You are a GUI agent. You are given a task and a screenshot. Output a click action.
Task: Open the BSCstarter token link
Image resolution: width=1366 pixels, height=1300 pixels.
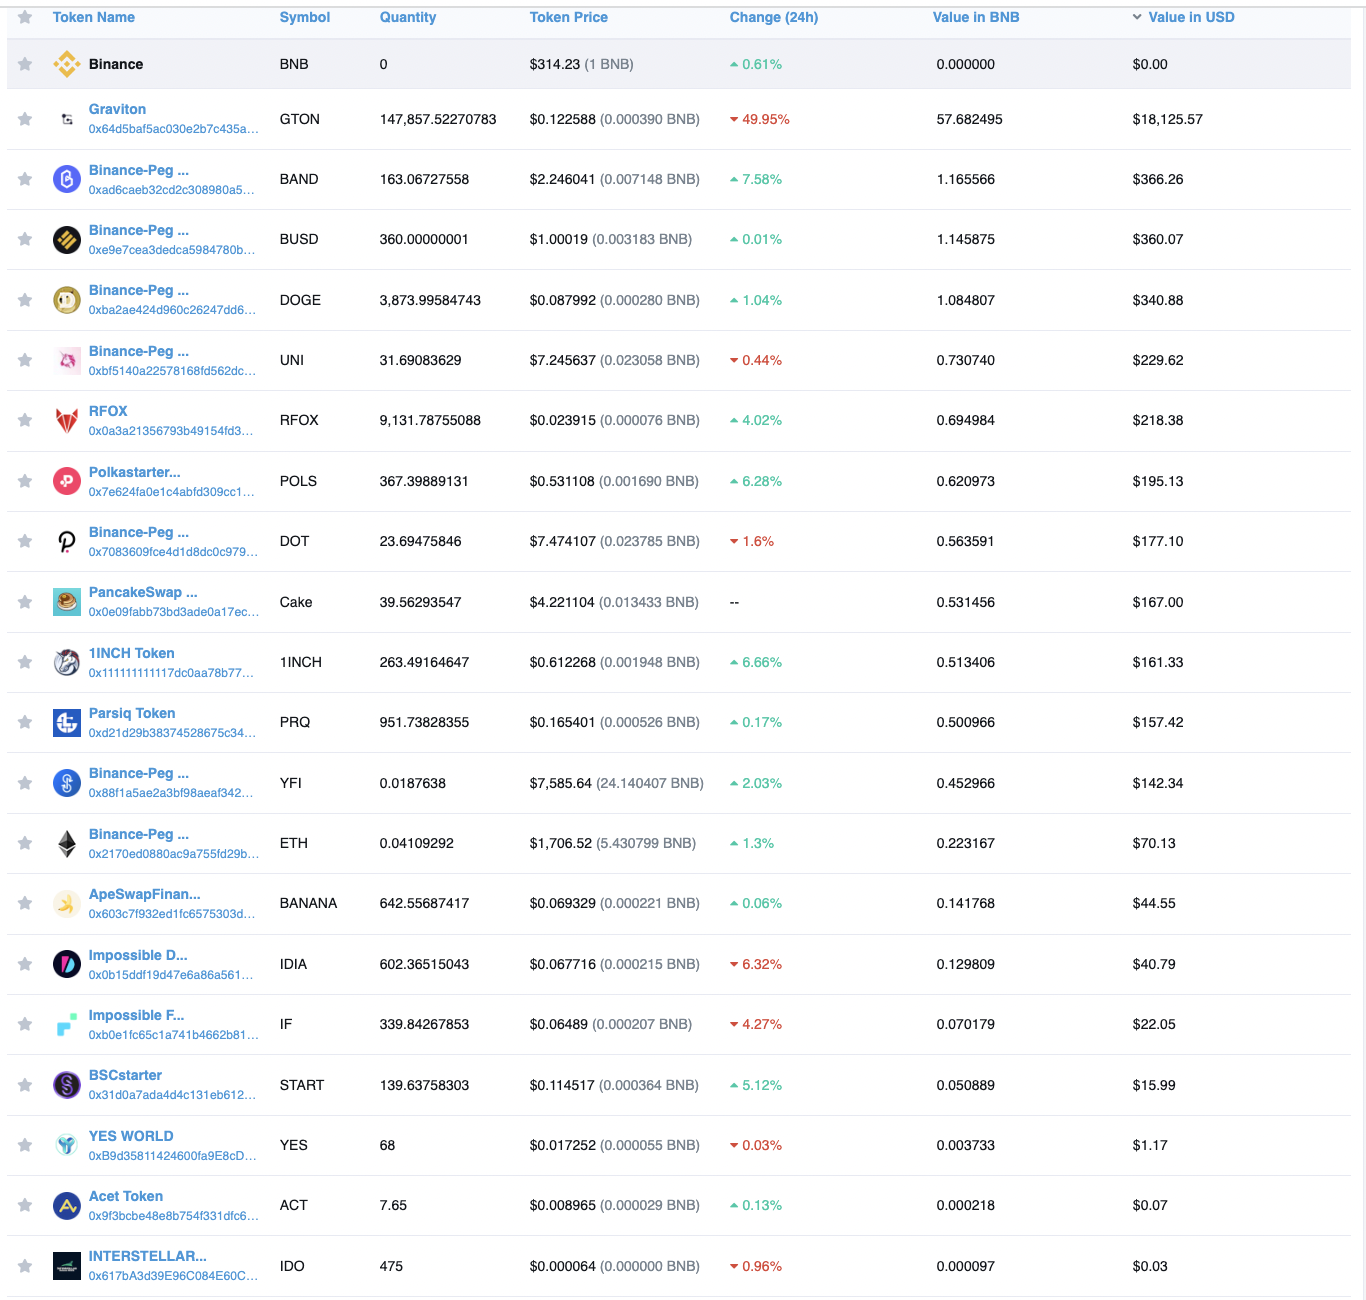125,1075
